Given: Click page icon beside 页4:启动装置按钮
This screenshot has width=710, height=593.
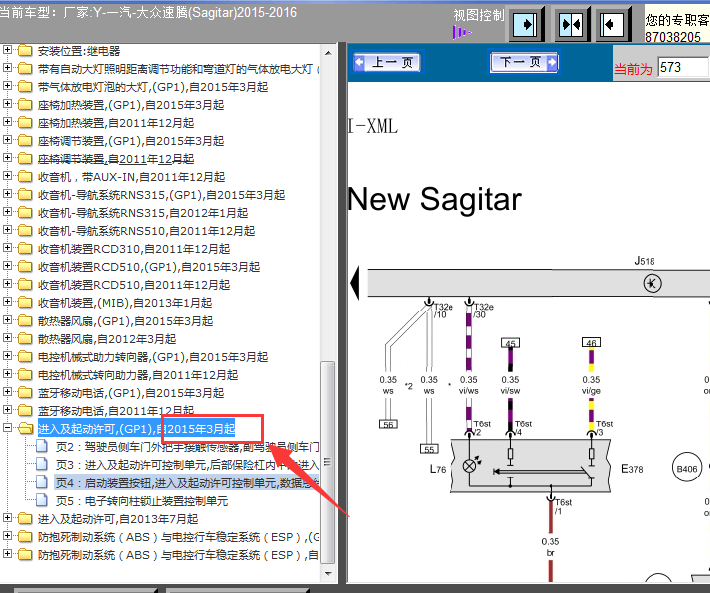Looking at the screenshot, I should coord(42,483).
